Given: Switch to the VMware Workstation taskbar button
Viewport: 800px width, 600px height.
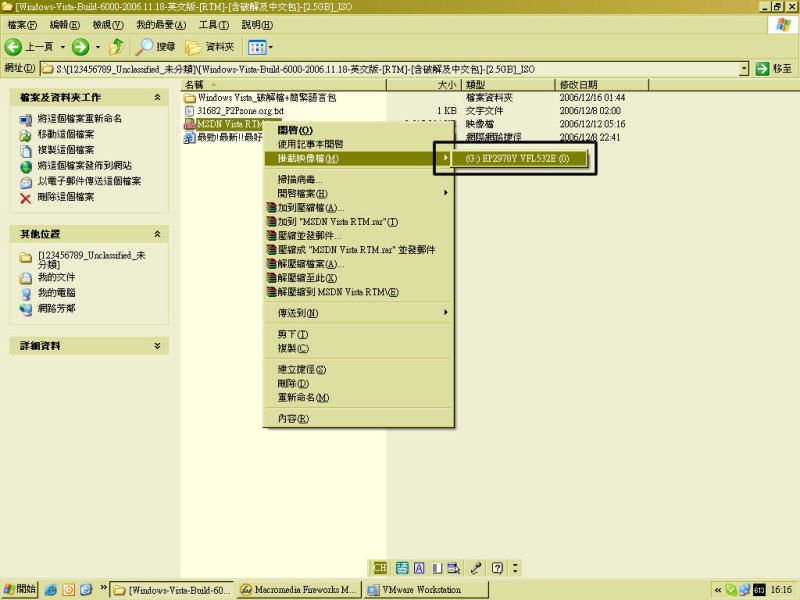Looking at the screenshot, I should click(427, 590).
